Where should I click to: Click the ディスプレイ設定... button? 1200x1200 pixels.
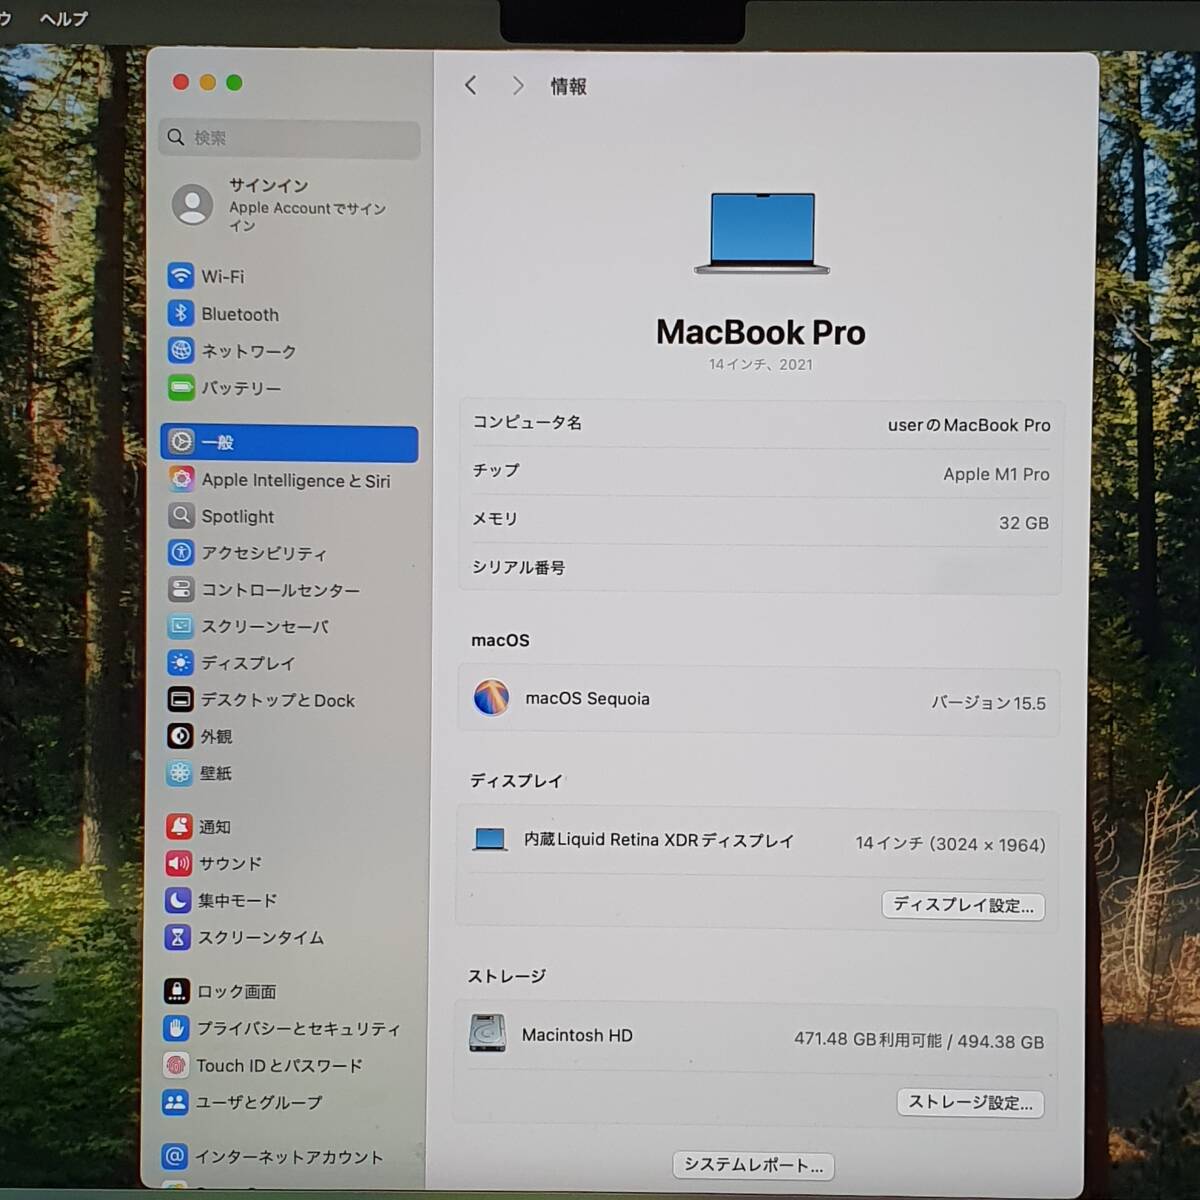[x=963, y=905]
